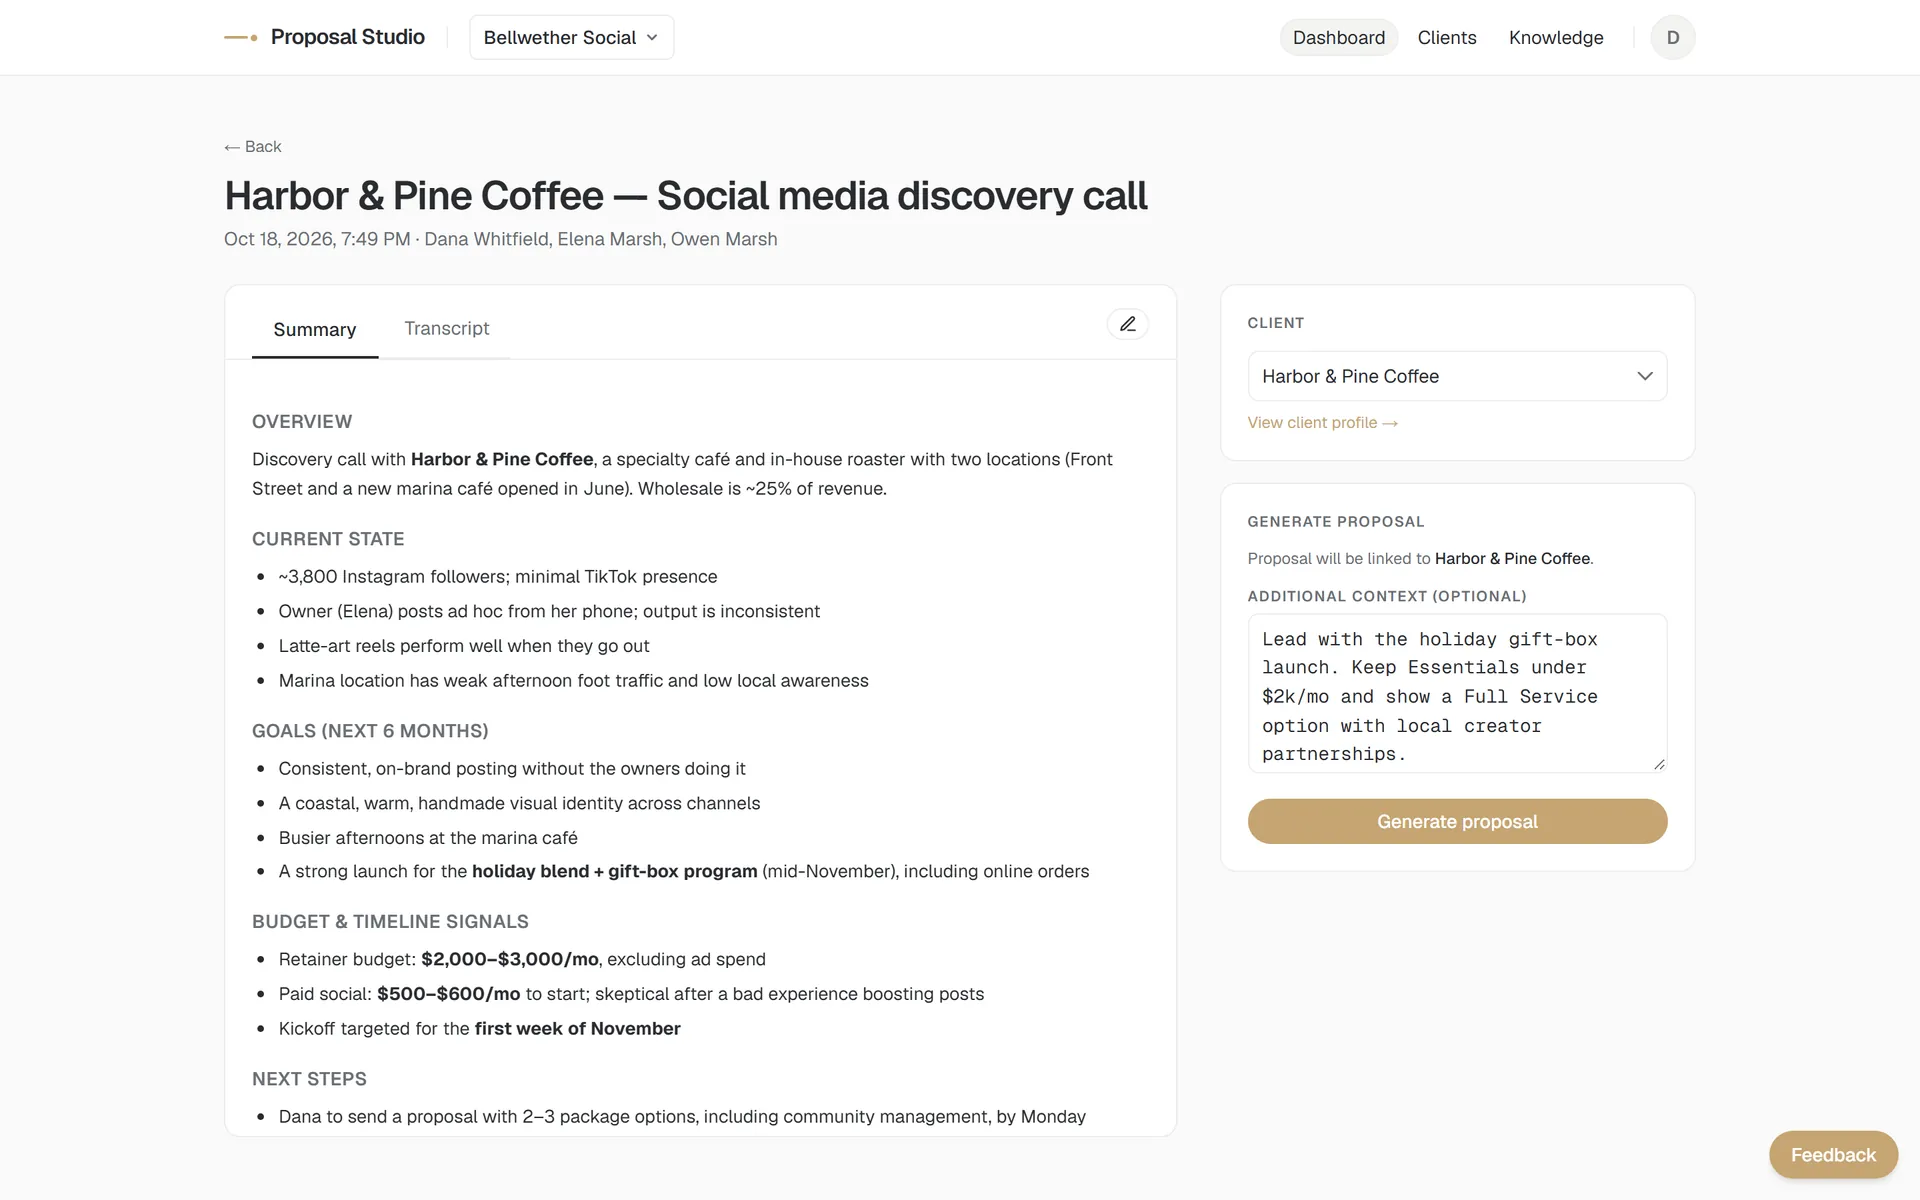The image size is (1920, 1200).
Task: Open the Feedback button
Action: click(1833, 1154)
